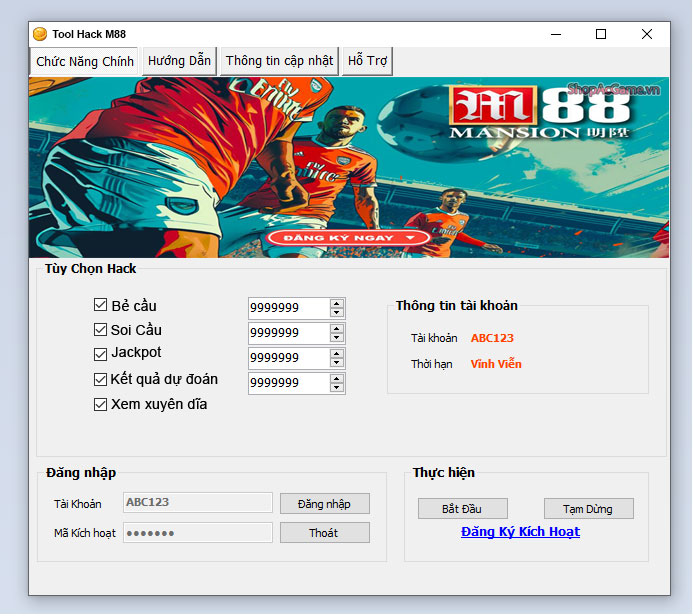
Task: Increase the Soi Cầu spinner value
Action: point(337,329)
